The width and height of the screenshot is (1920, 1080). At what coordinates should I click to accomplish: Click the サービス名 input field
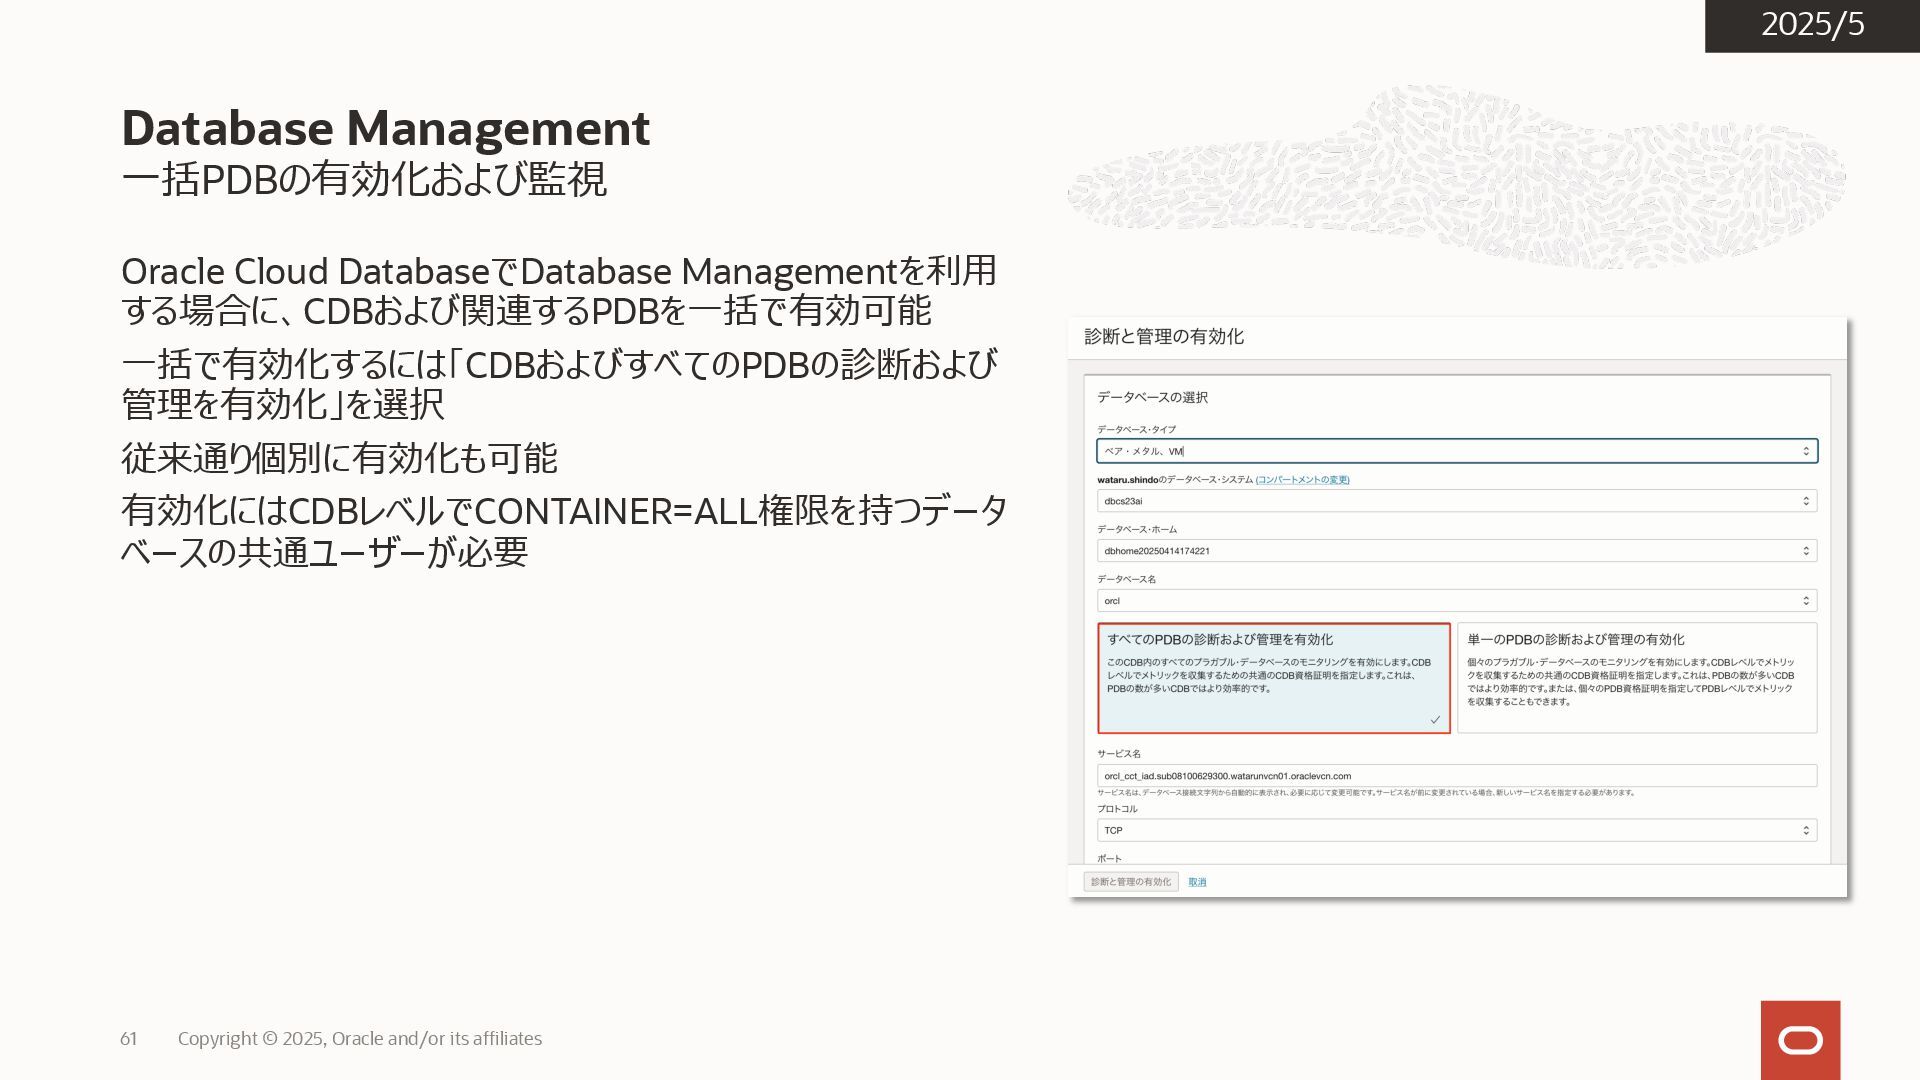(1457, 776)
